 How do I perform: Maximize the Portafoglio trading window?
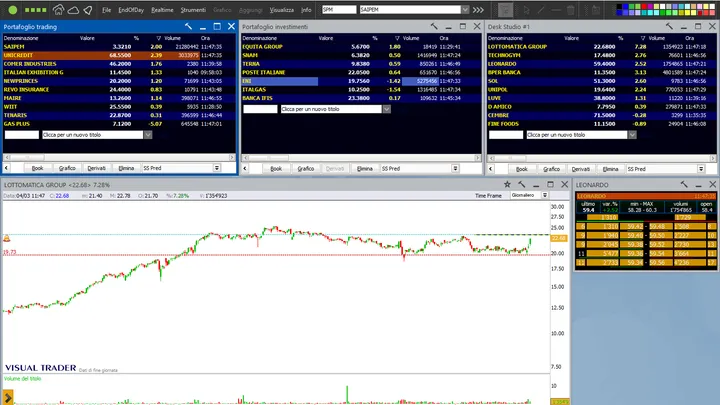tap(217, 27)
